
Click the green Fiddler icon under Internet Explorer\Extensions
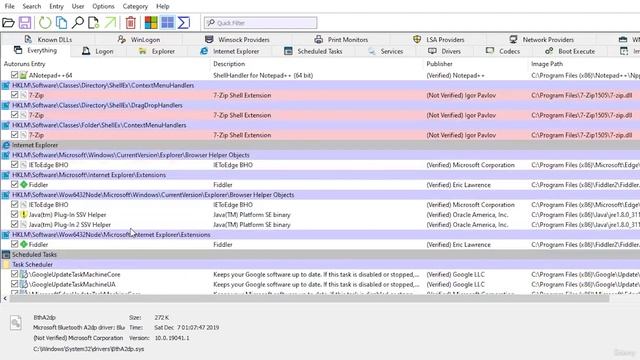[24, 185]
